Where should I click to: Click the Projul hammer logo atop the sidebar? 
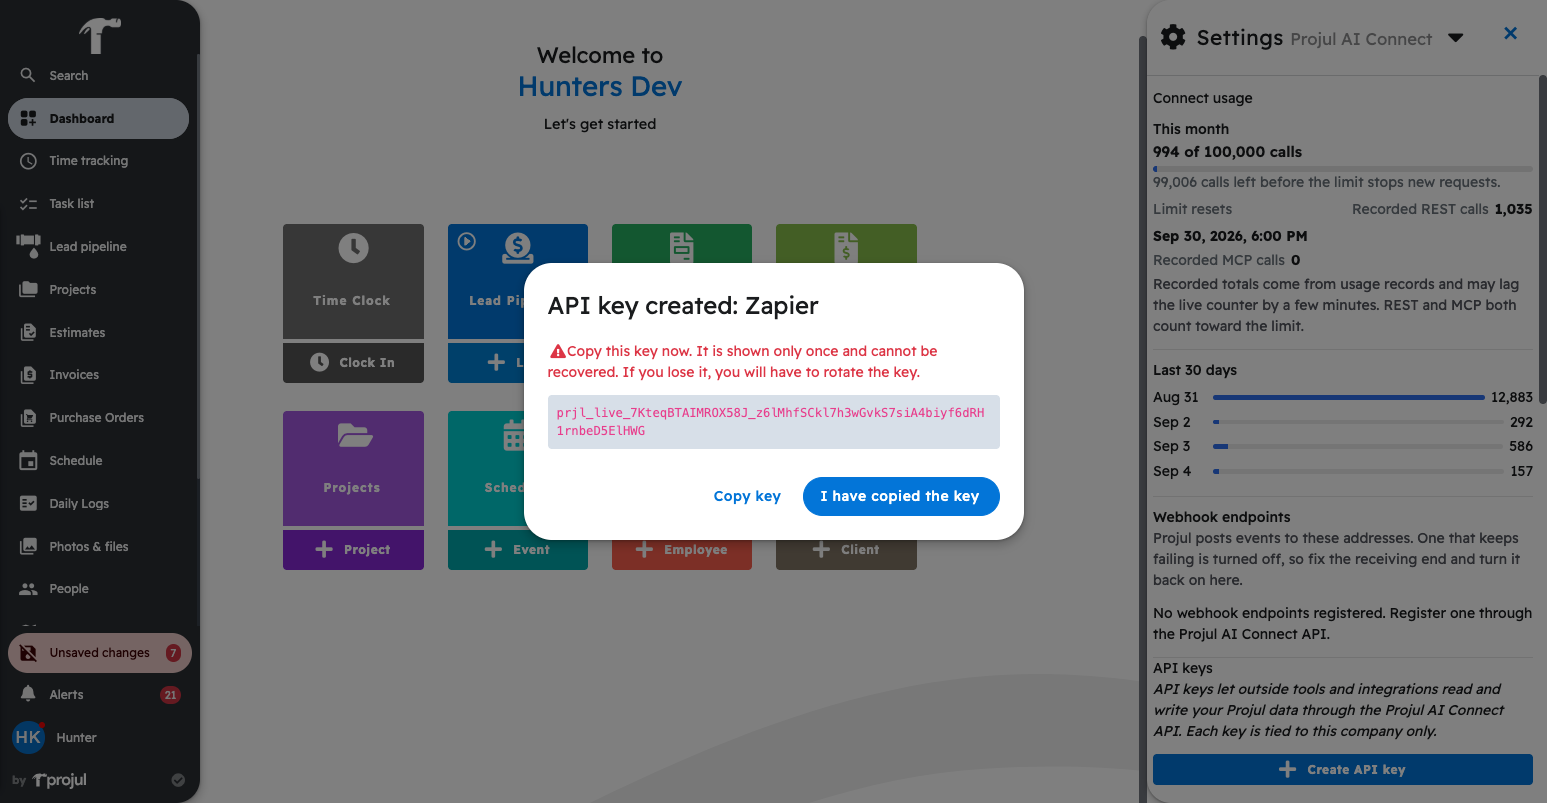pyautogui.click(x=100, y=36)
